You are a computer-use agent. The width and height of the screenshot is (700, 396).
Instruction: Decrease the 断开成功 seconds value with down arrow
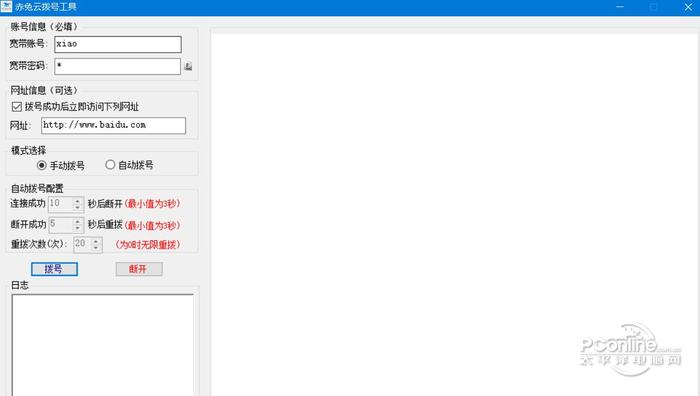(78, 228)
